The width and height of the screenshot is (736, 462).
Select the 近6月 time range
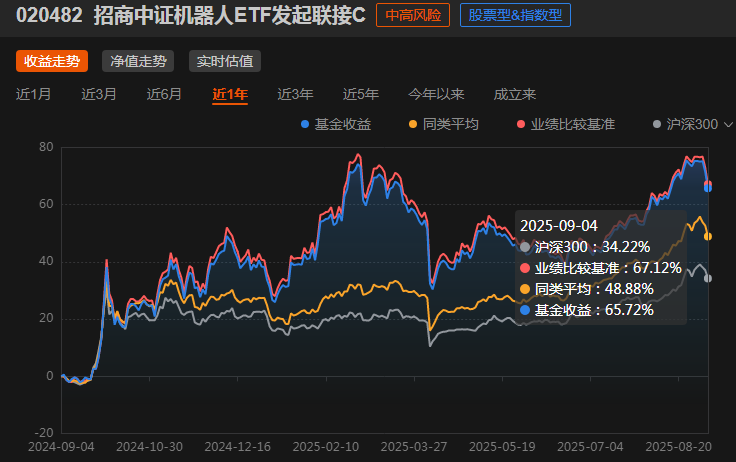coord(164,94)
